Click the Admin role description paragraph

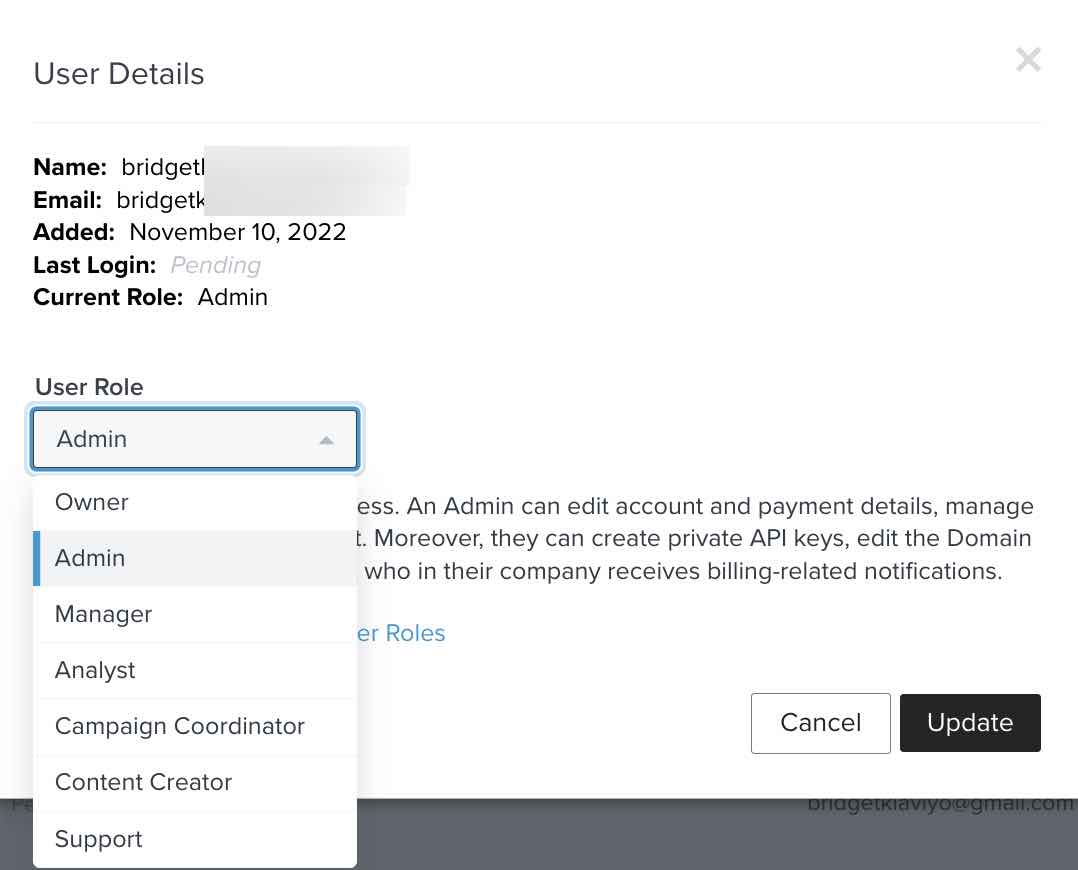click(x=690, y=539)
